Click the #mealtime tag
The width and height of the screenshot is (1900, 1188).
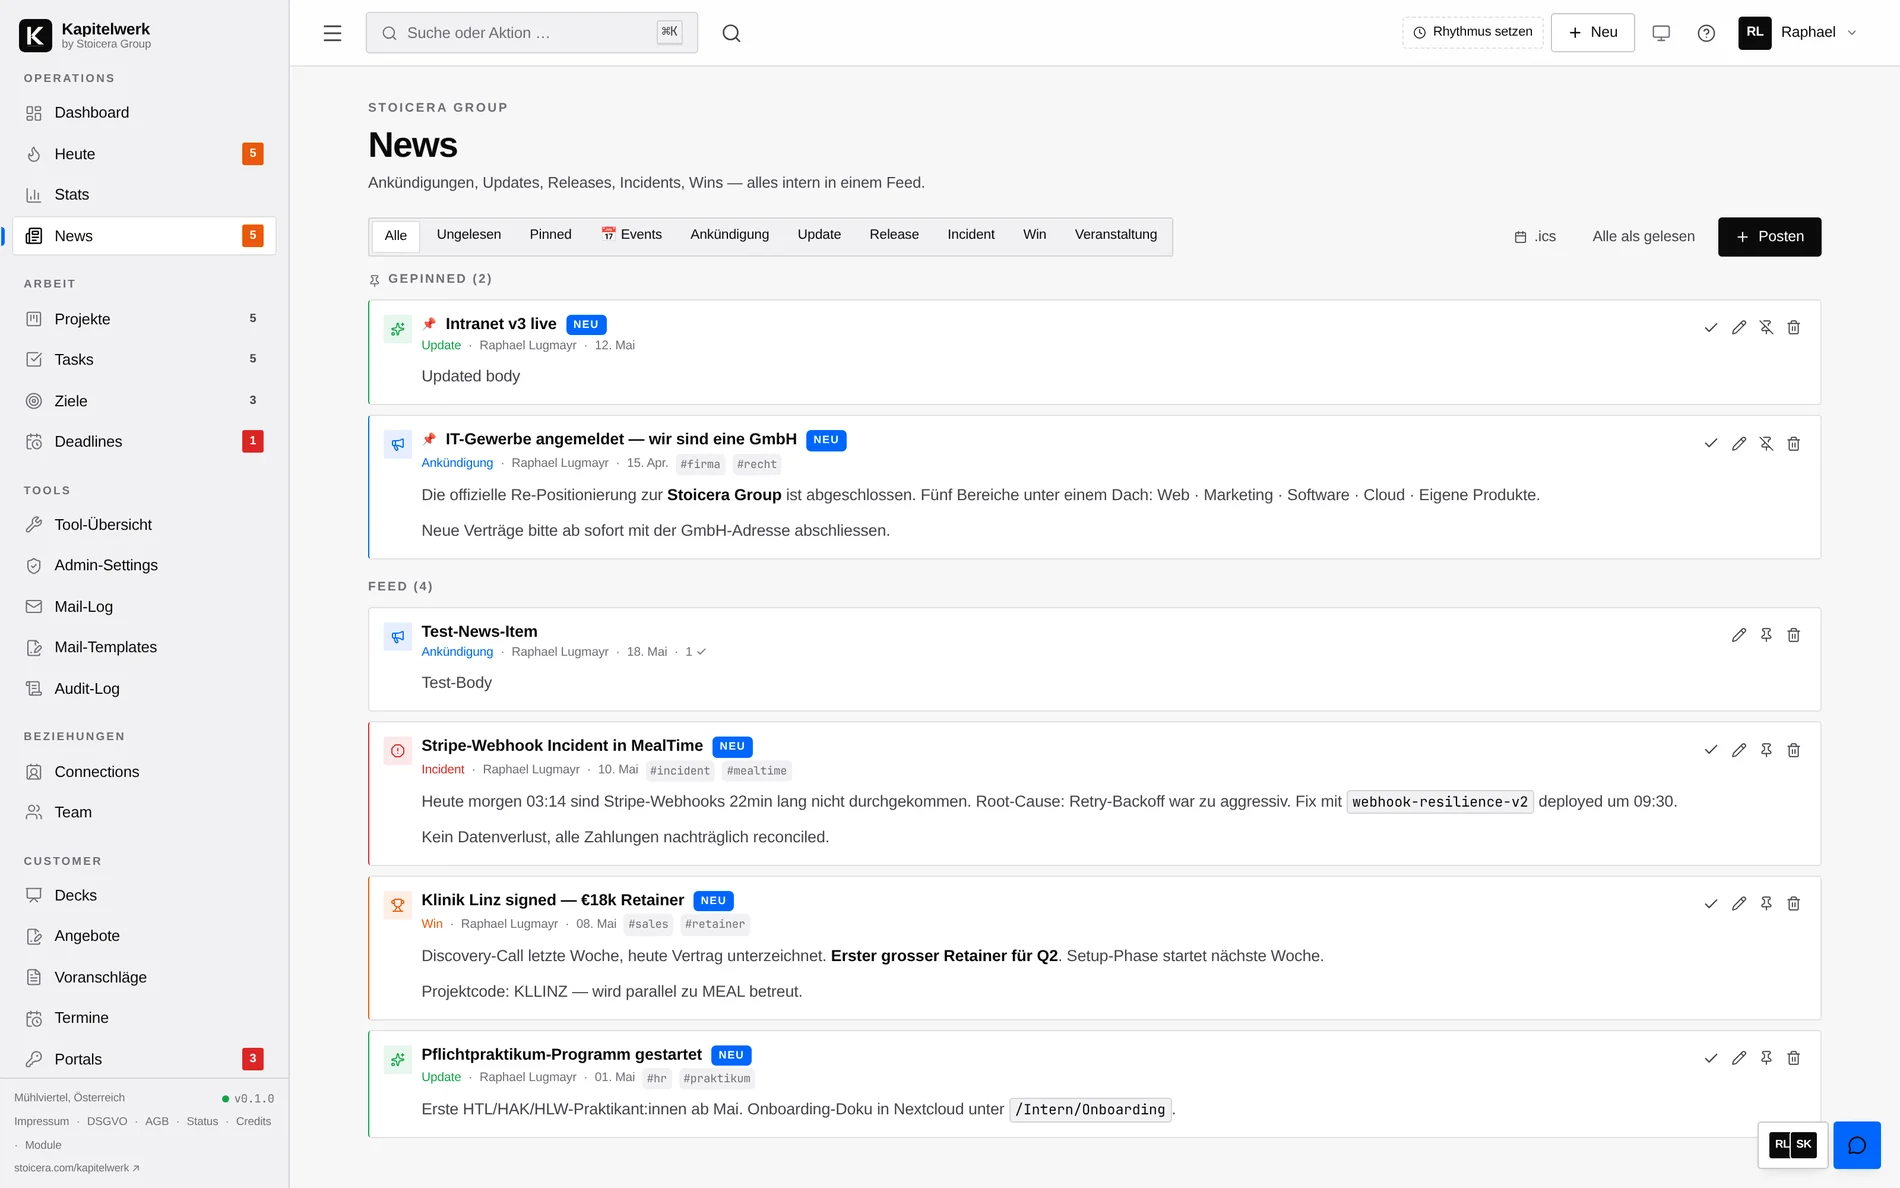(757, 771)
